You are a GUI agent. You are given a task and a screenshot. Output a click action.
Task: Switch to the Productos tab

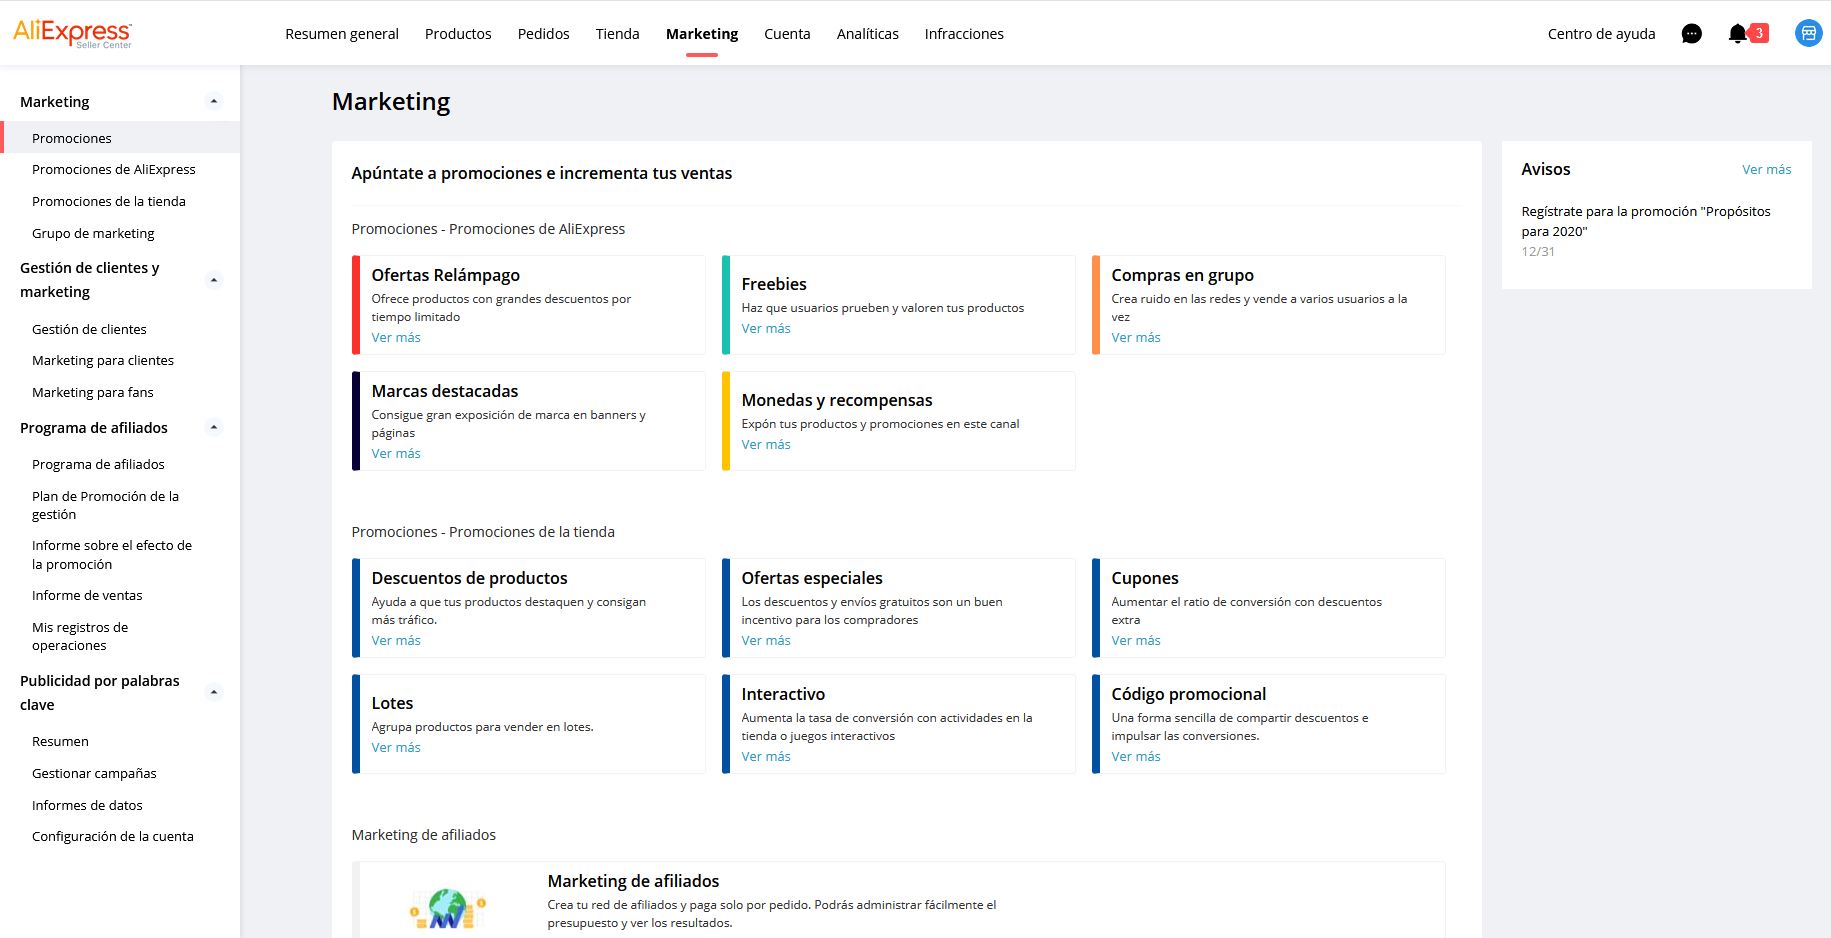coord(458,34)
